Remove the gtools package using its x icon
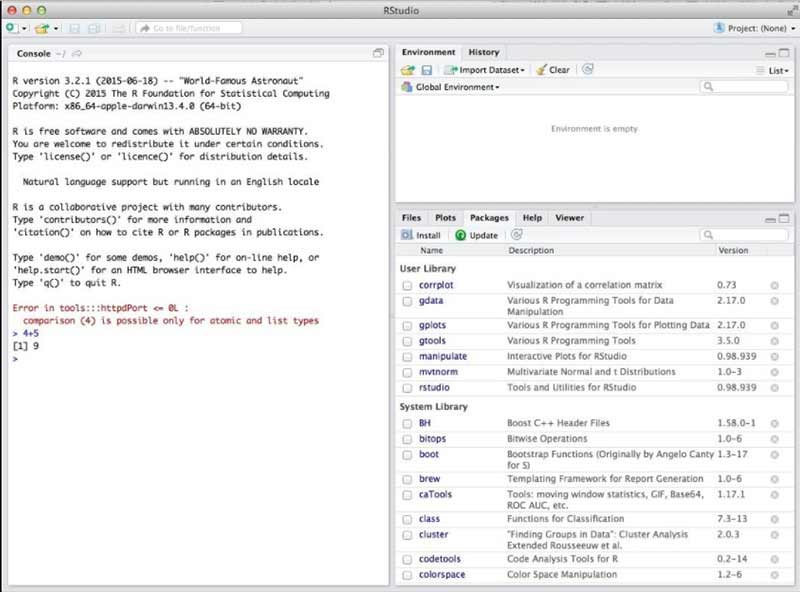Screen dimensions: 800x592 [x=774, y=341]
